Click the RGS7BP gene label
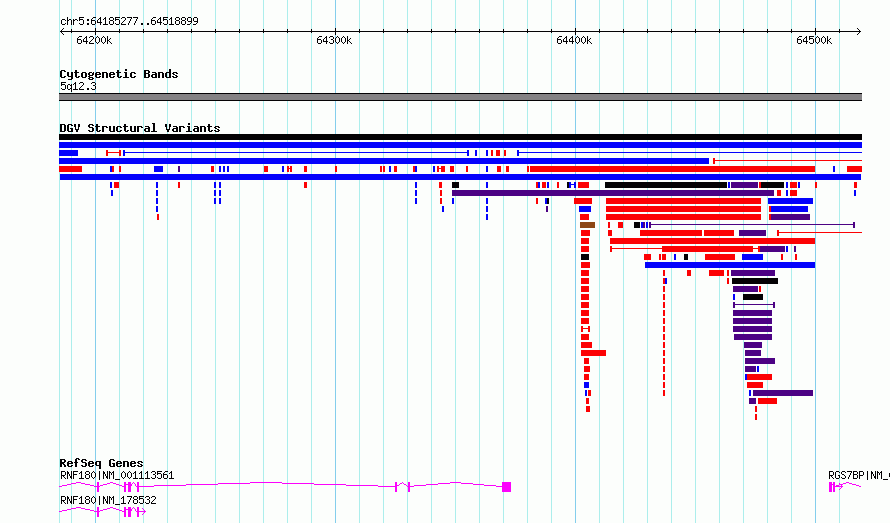The height and width of the screenshot is (523, 890). click(858, 475)
